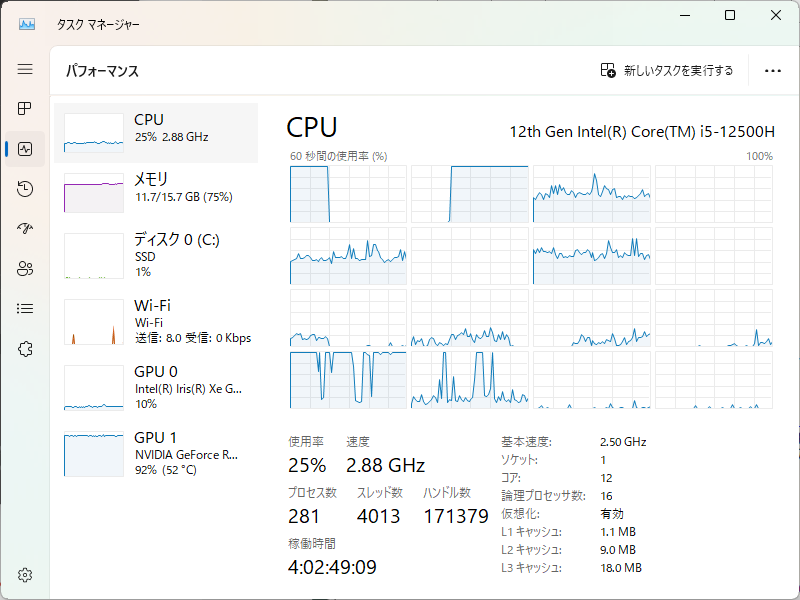Image resolution: width=800 pixels, height=600 pixels.
Task: Open the Services puzzle-piece page icon
Action: coord(25,349)
